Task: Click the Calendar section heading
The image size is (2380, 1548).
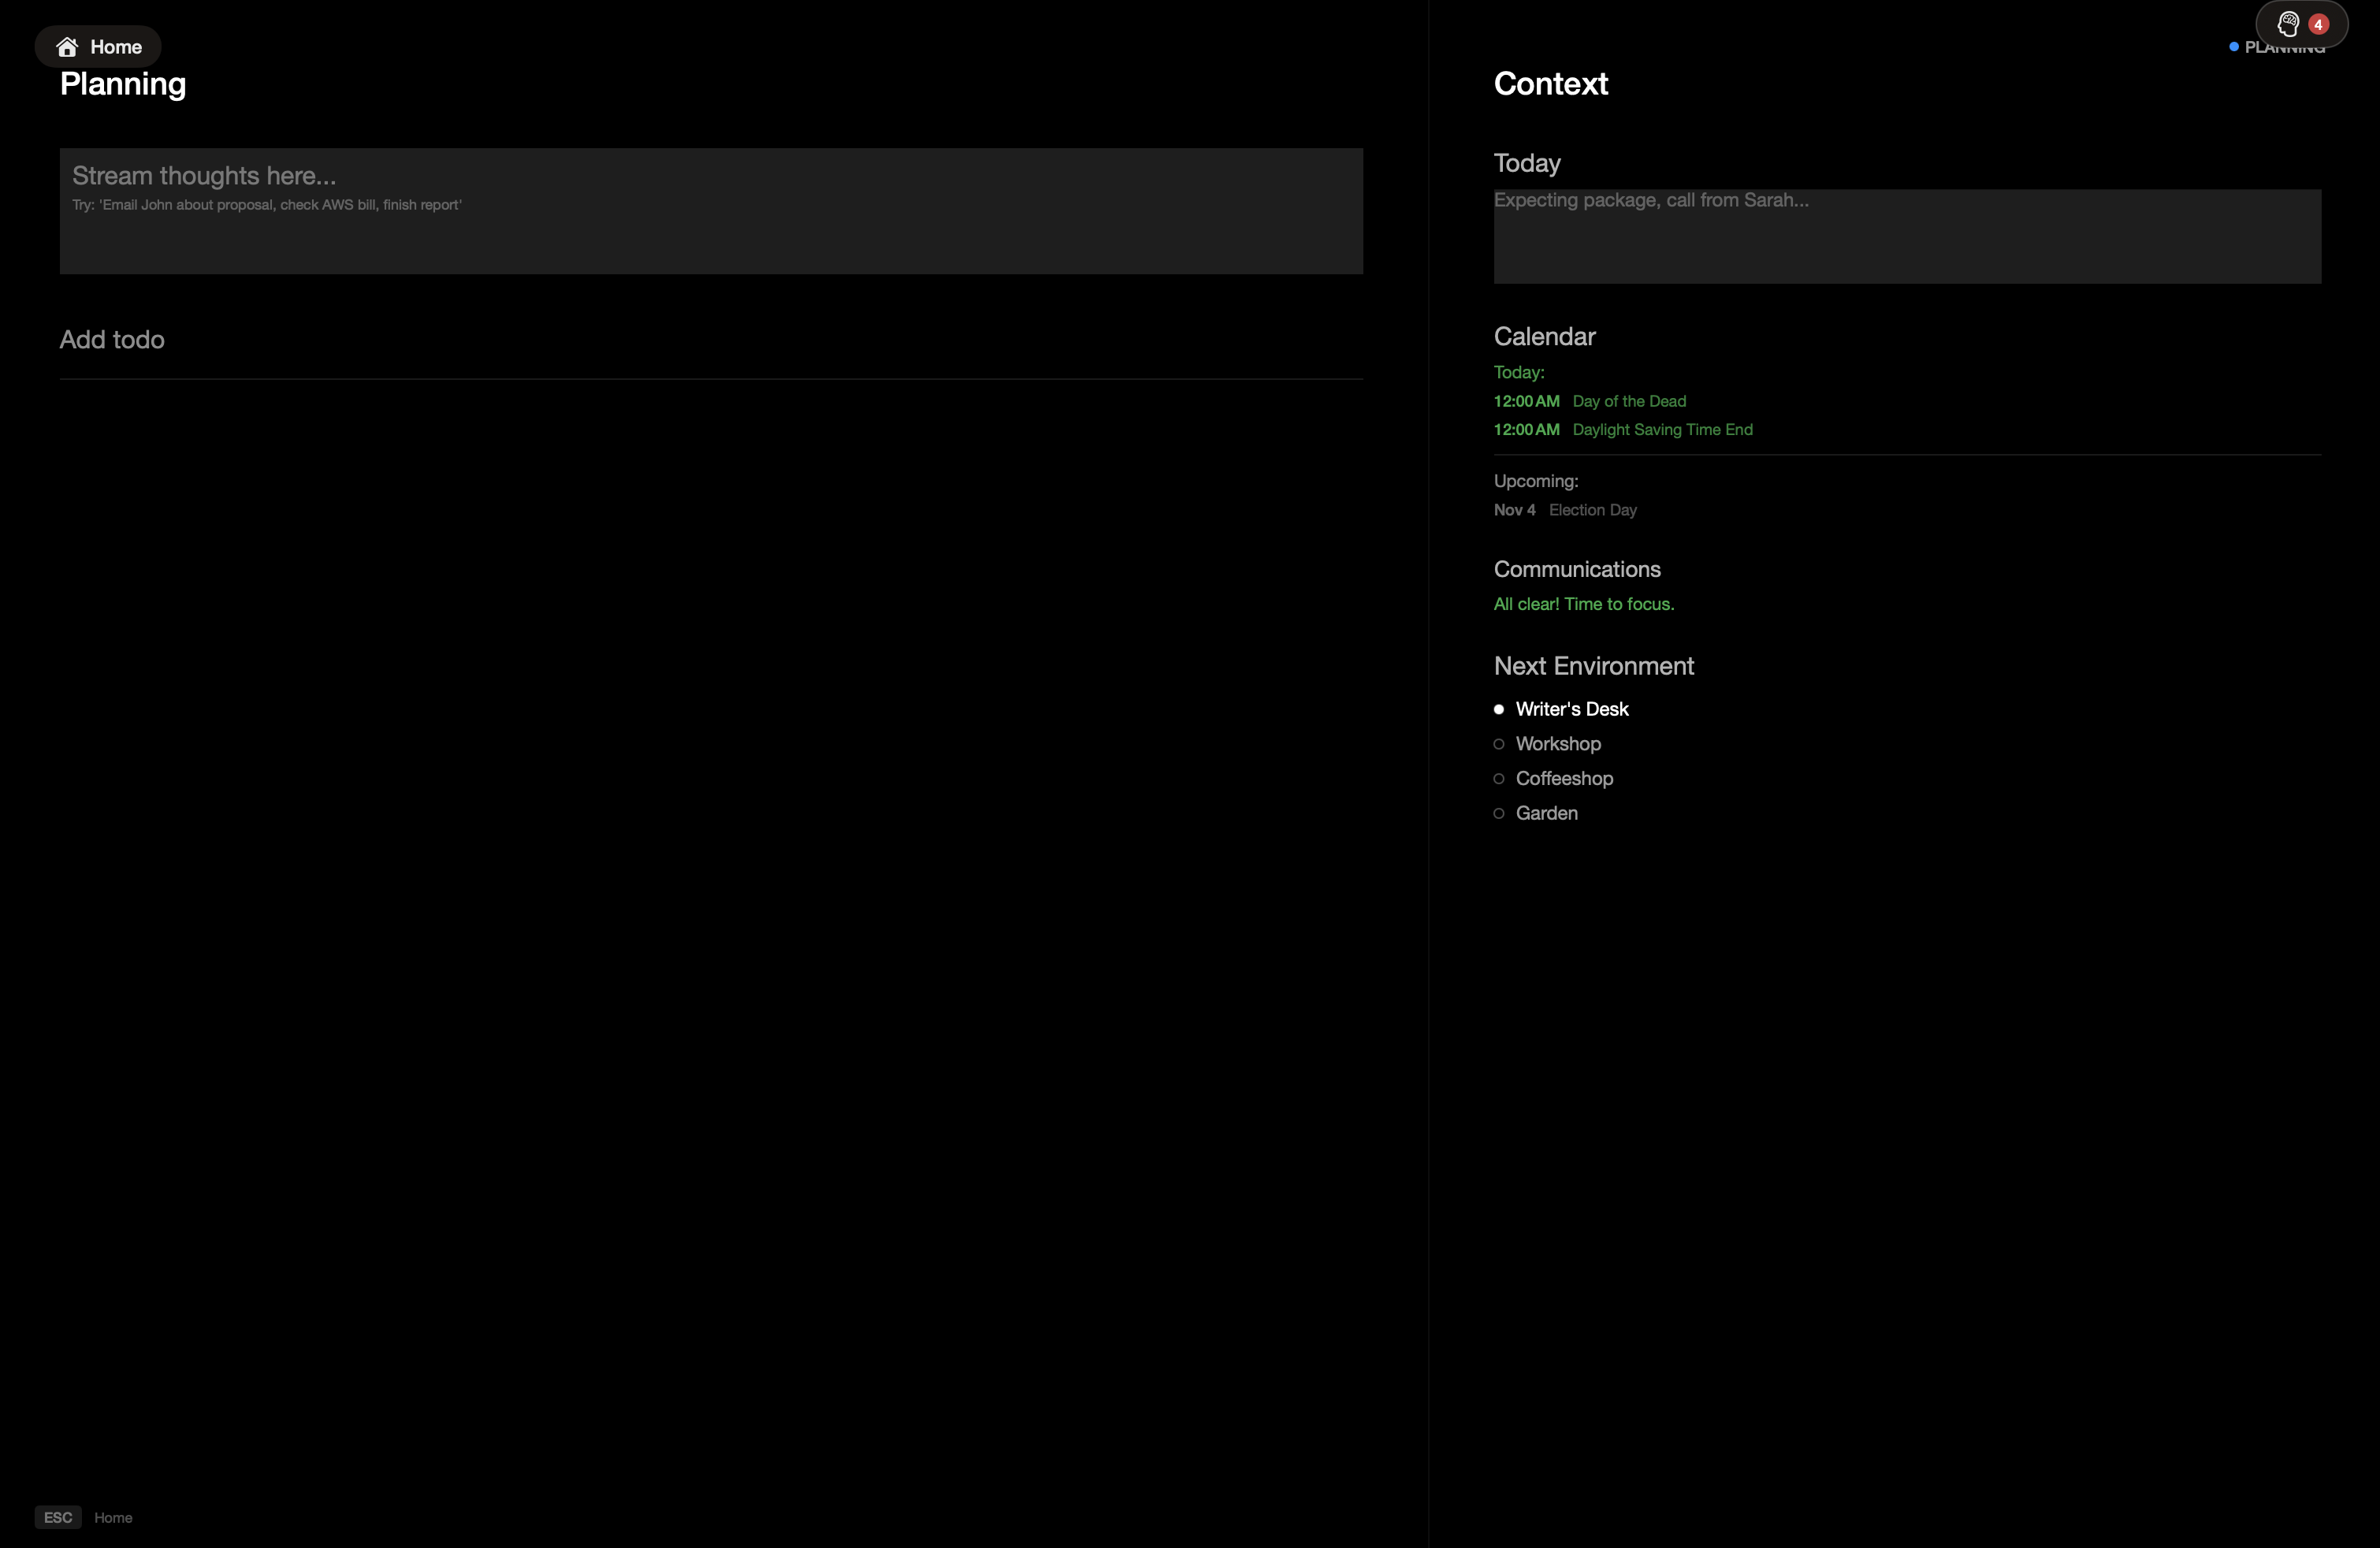Action: pos(1544,337)
